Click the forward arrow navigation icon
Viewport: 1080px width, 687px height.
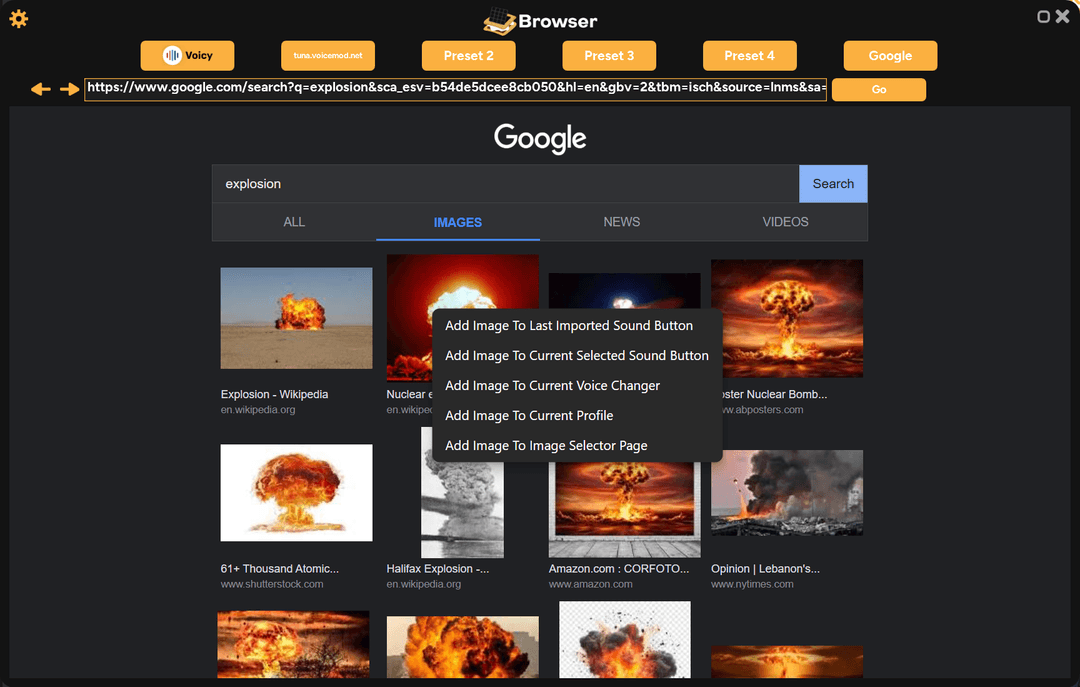pos(69,89)
